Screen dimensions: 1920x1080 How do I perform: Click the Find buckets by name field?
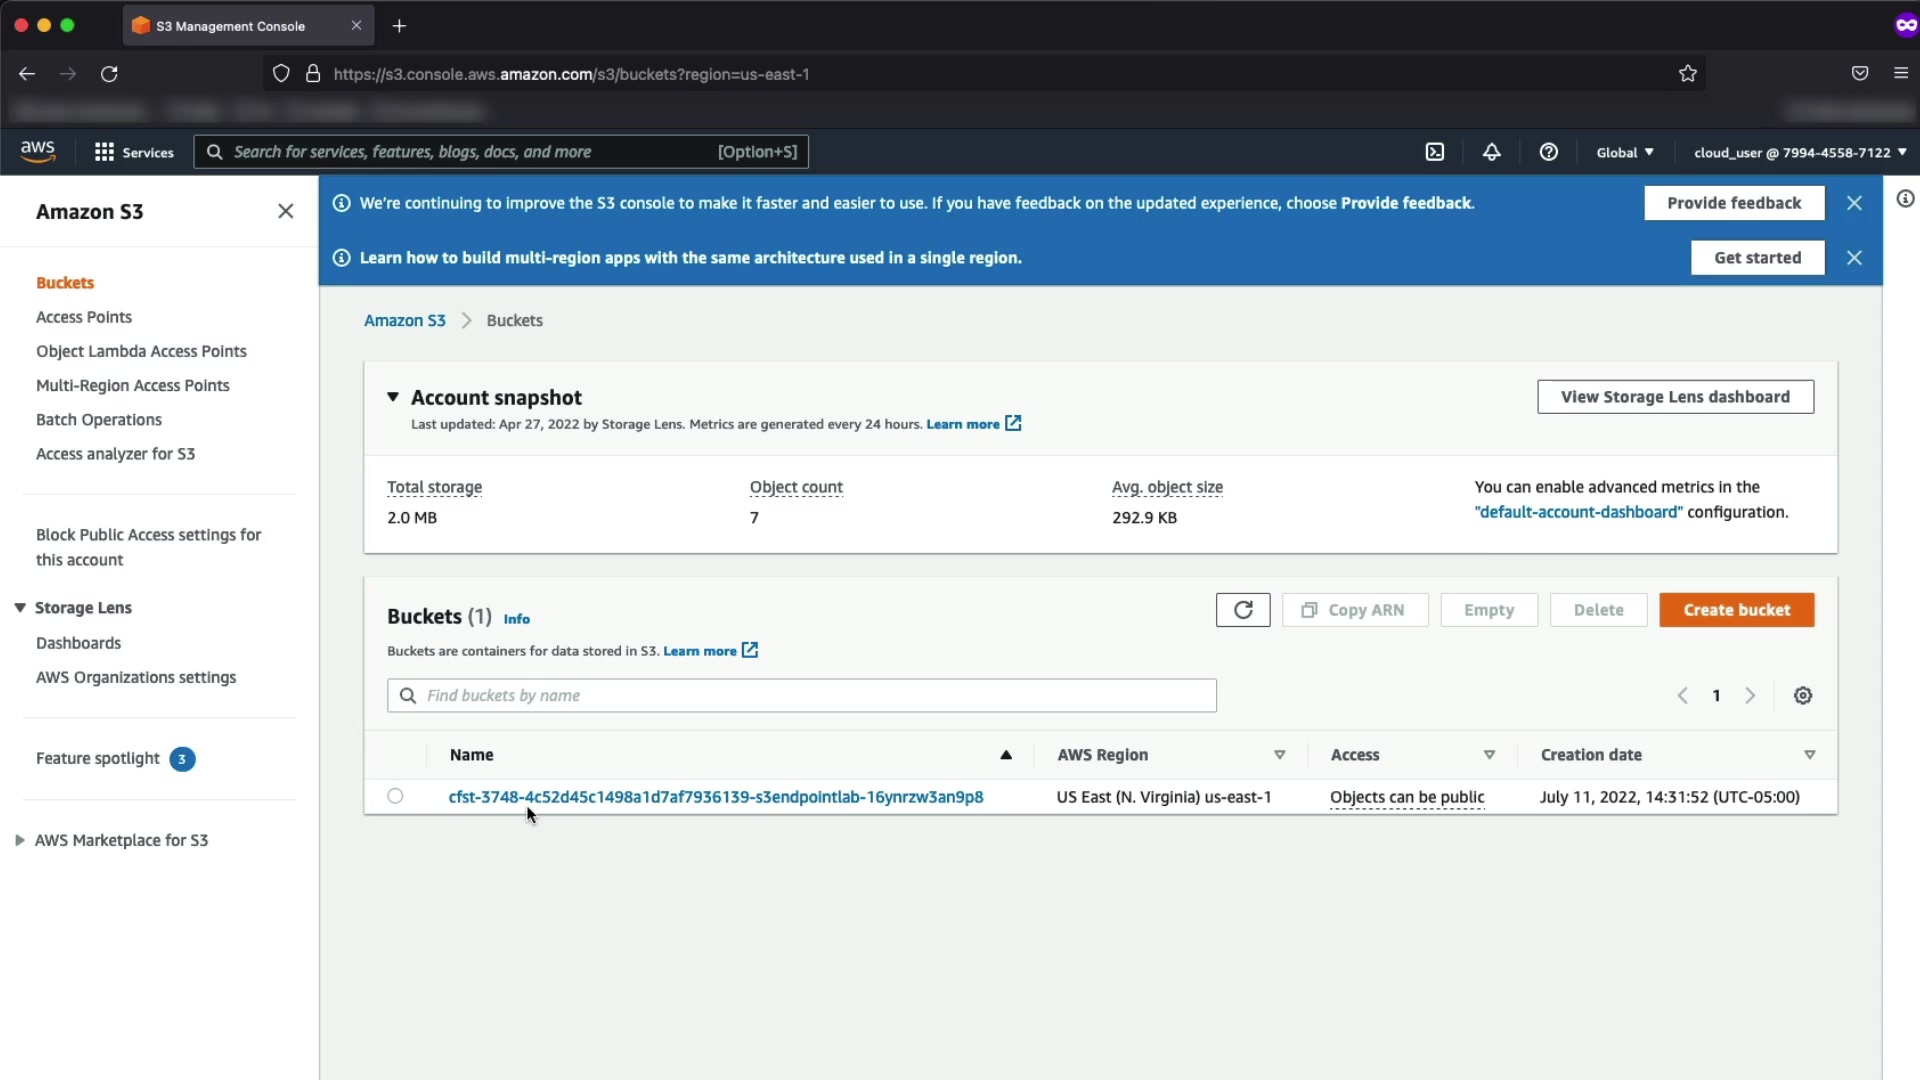pos(801,696)
